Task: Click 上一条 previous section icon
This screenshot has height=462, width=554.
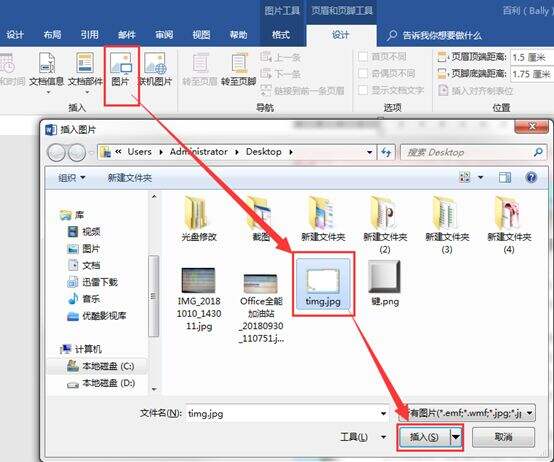Action: (281, 57)
